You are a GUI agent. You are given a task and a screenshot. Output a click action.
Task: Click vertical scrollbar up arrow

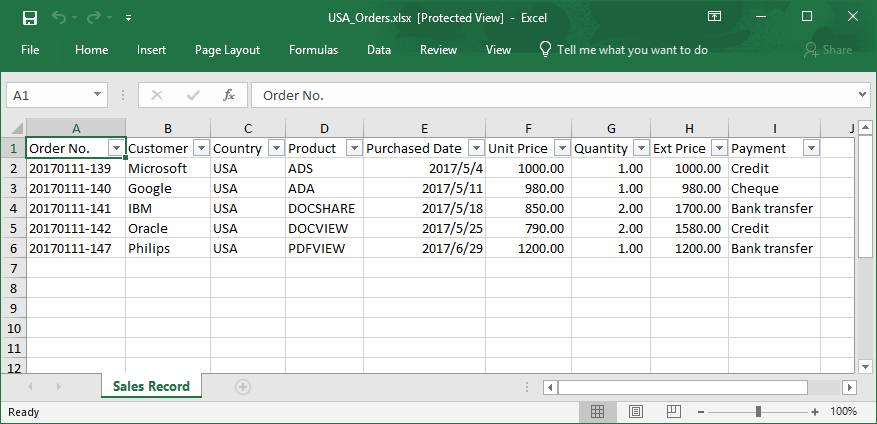(865, 128)
